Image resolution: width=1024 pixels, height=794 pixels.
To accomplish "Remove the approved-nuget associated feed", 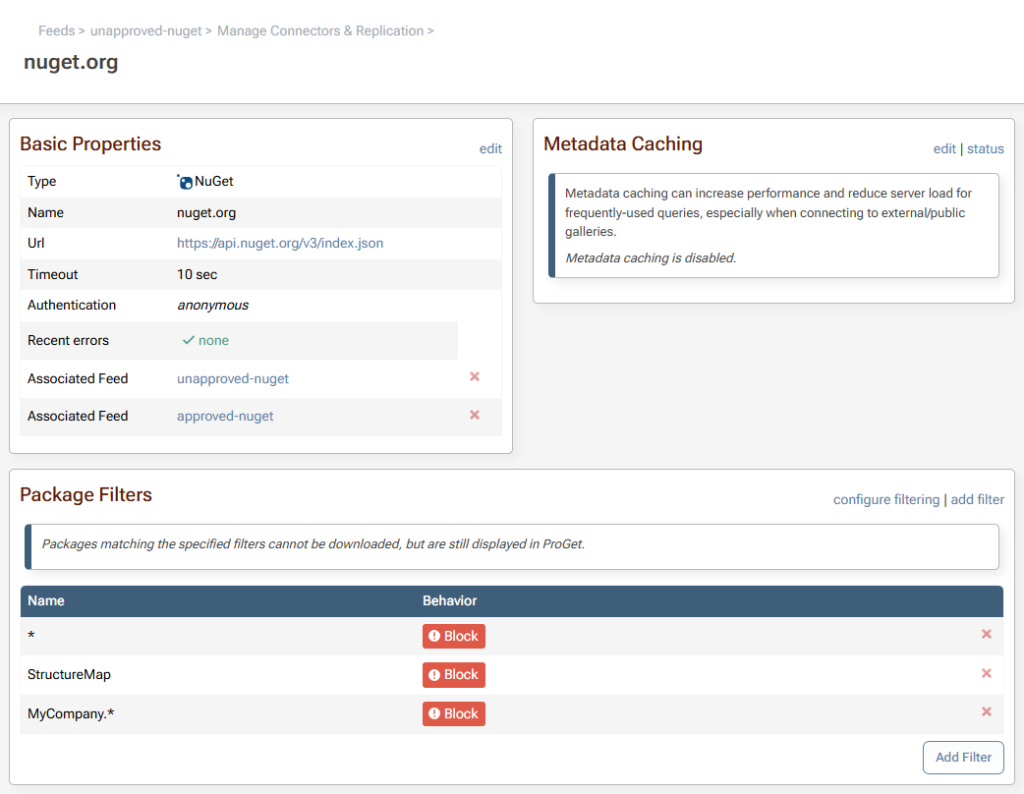I will 474,415.
